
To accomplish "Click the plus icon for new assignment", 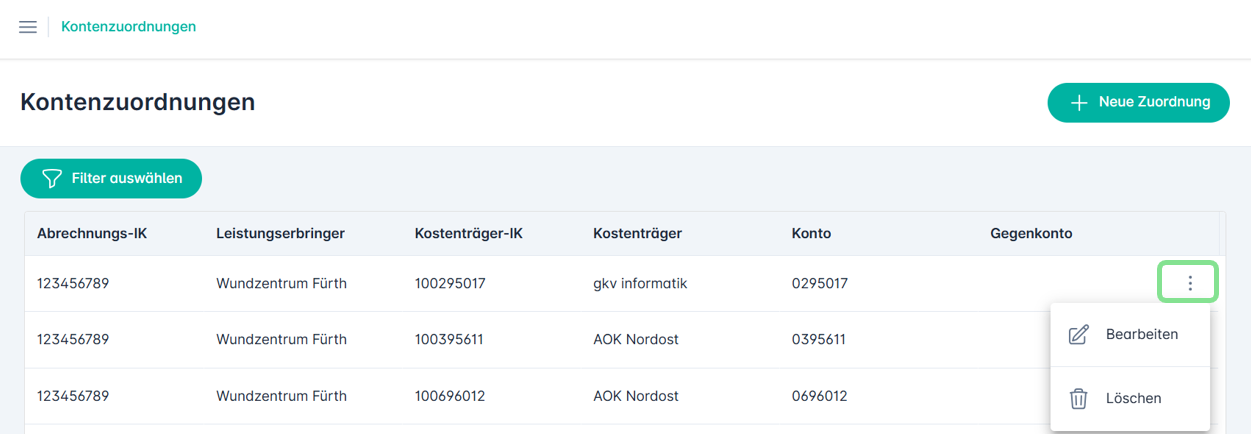I will click(x=1079, y=102).
